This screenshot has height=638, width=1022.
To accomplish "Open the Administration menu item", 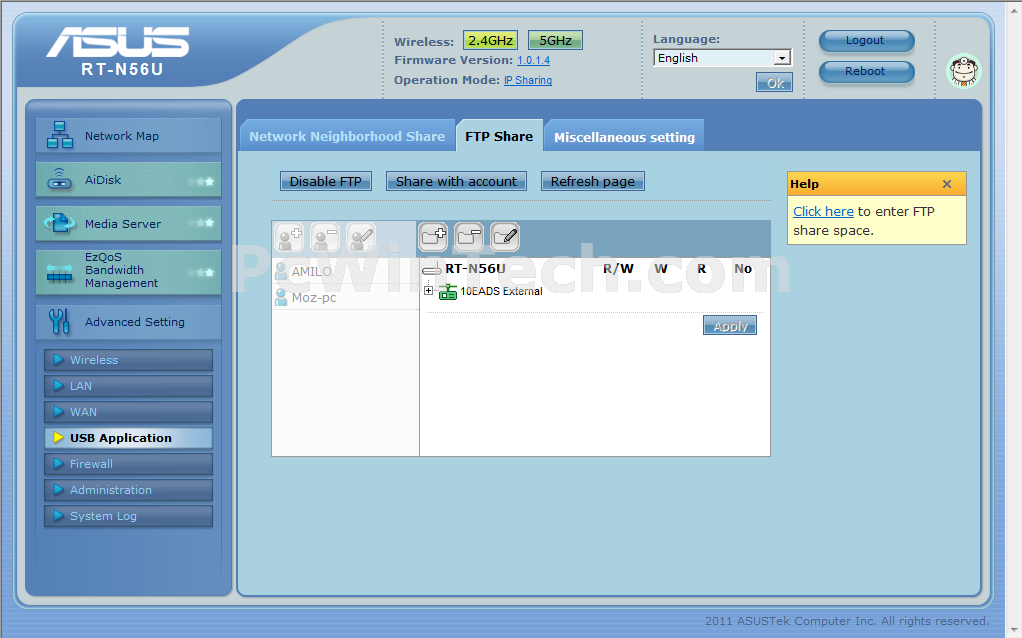I will (x=128, y=490).
